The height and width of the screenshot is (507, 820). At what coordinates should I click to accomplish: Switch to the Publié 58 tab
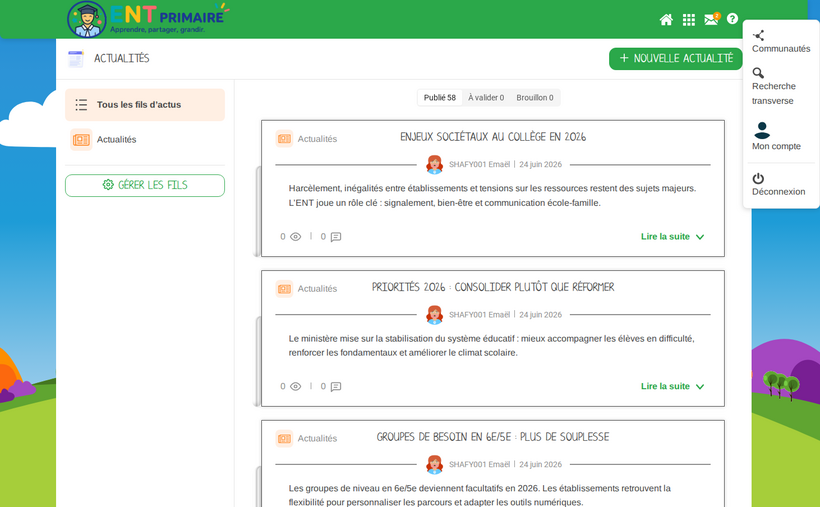[x=440, y=98]
